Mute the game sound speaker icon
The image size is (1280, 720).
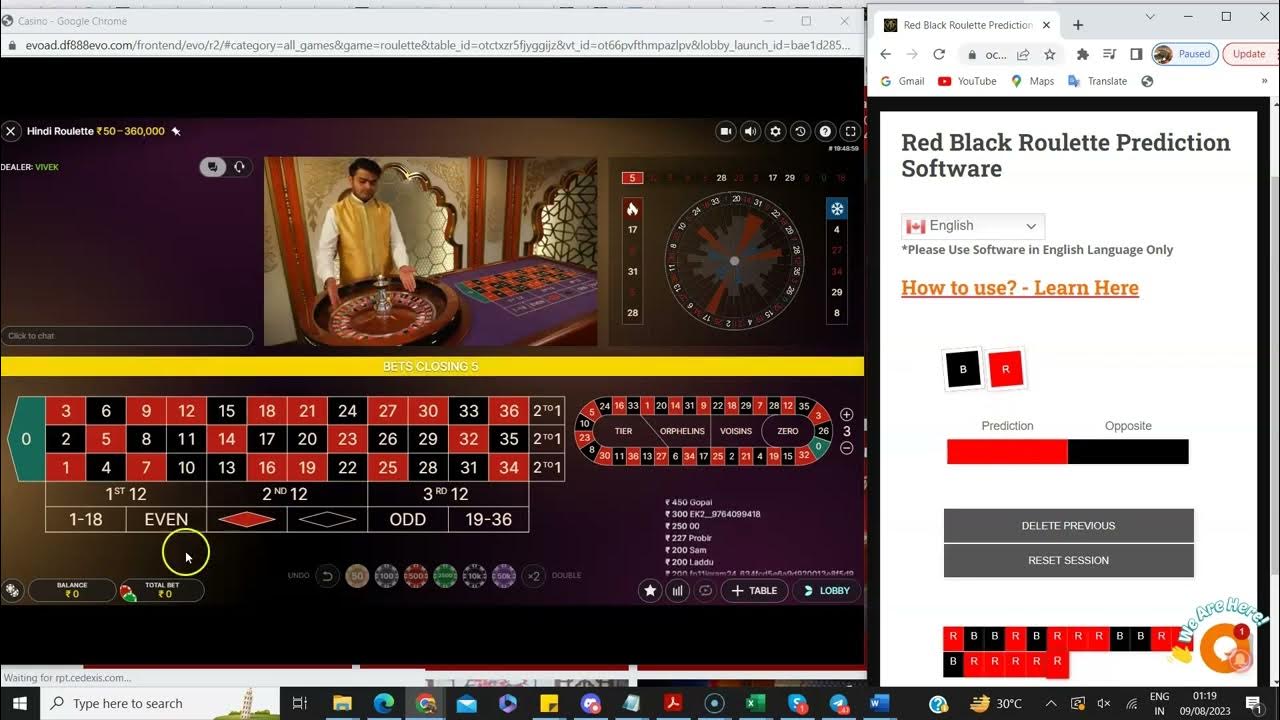(x=751, y=131)
